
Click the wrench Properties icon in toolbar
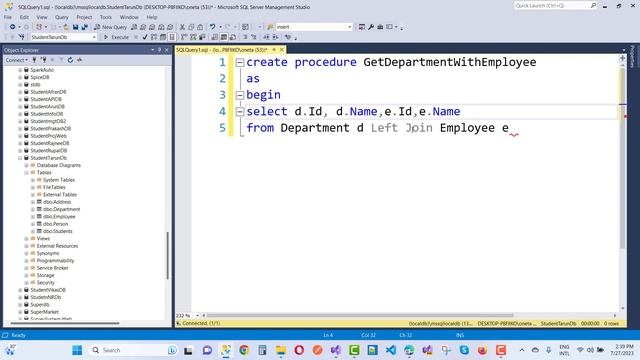(371, 27)
